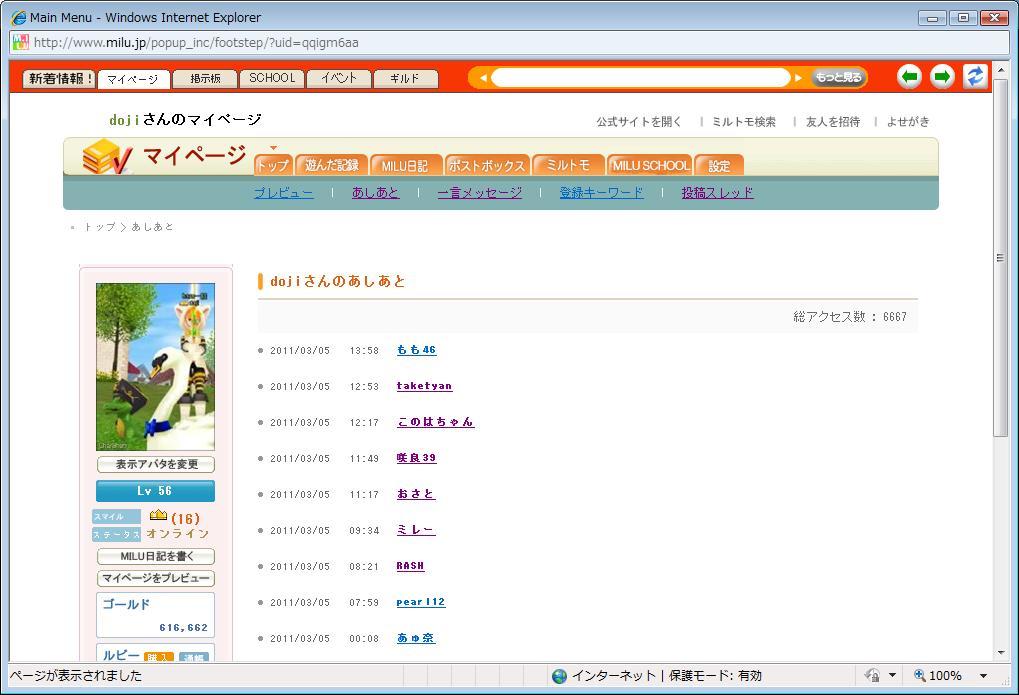Click the gold crown smile icon
The height and width of the screenshot is (695, 1019).
tap(158, 516)
